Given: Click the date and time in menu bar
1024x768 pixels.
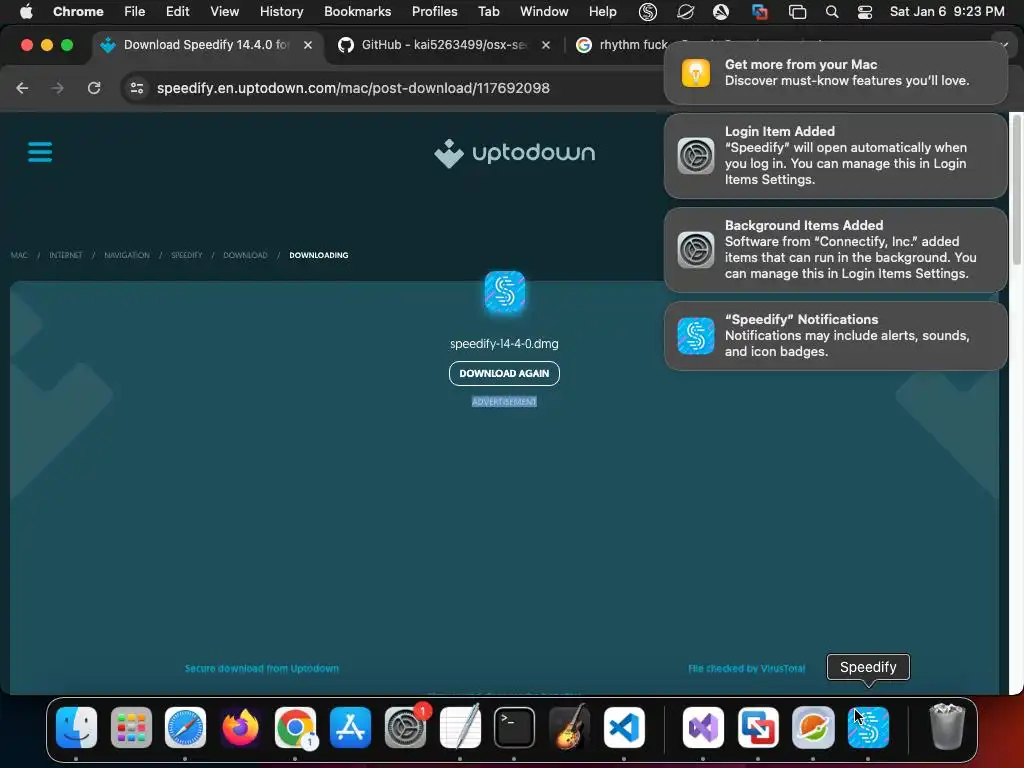Looking at the screenshot, I should pos(947,11).
